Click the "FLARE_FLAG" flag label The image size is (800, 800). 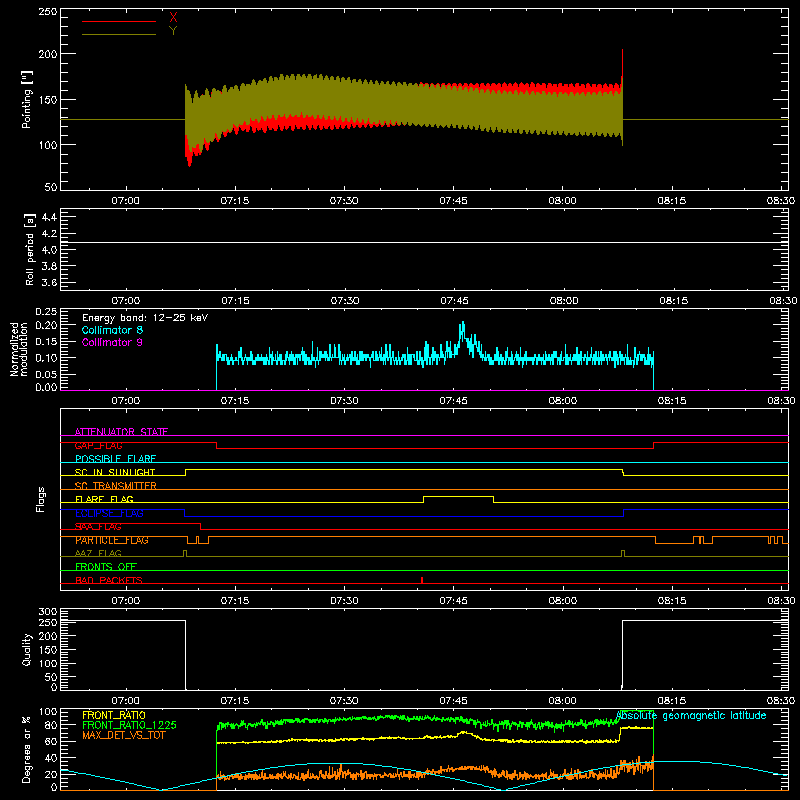coord(104,499)
